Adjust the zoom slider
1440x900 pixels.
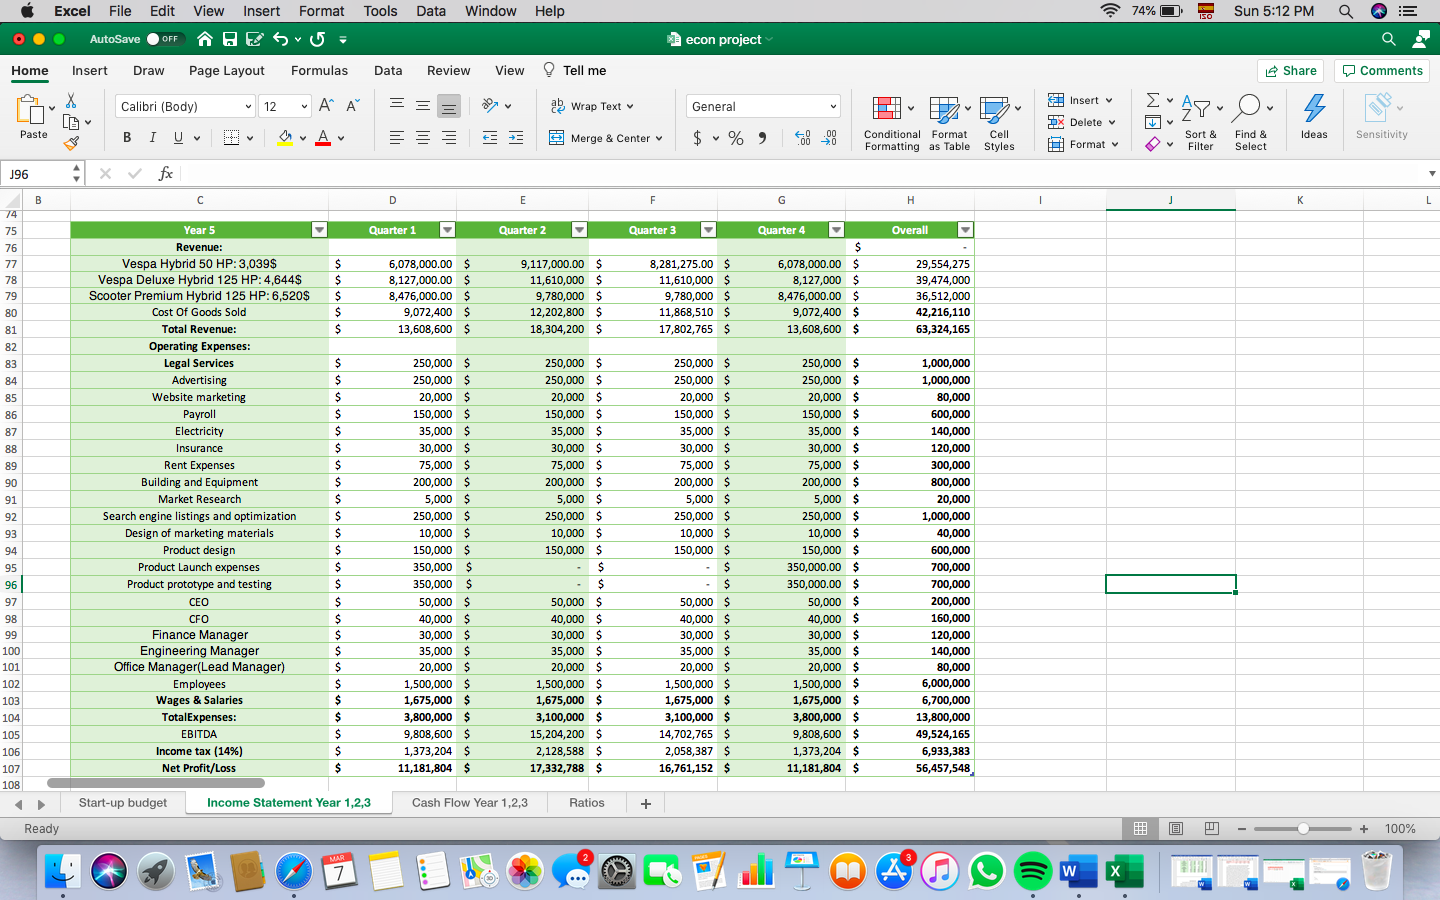pos(1302,829)
